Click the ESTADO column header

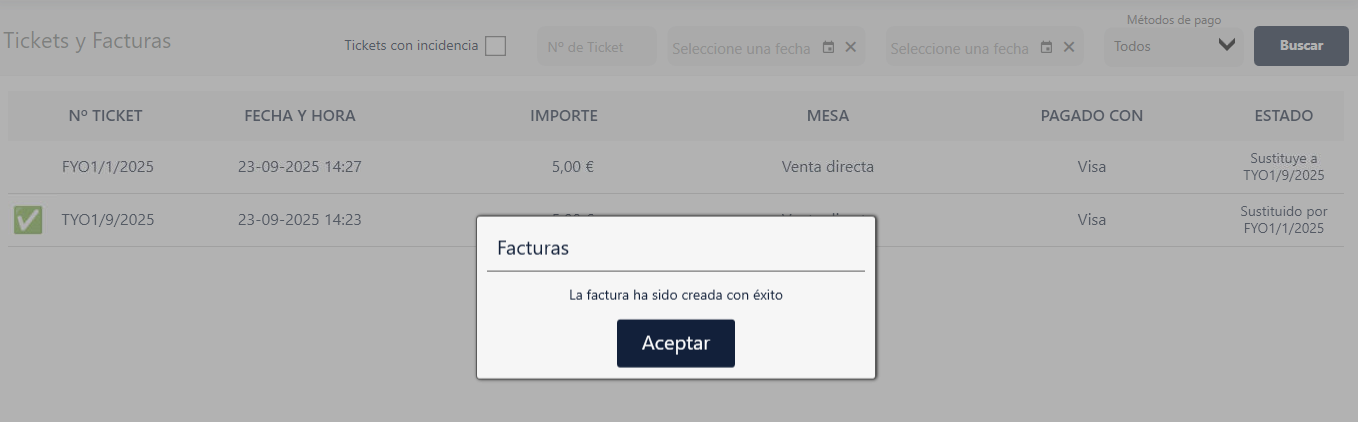coord(1284,116)
